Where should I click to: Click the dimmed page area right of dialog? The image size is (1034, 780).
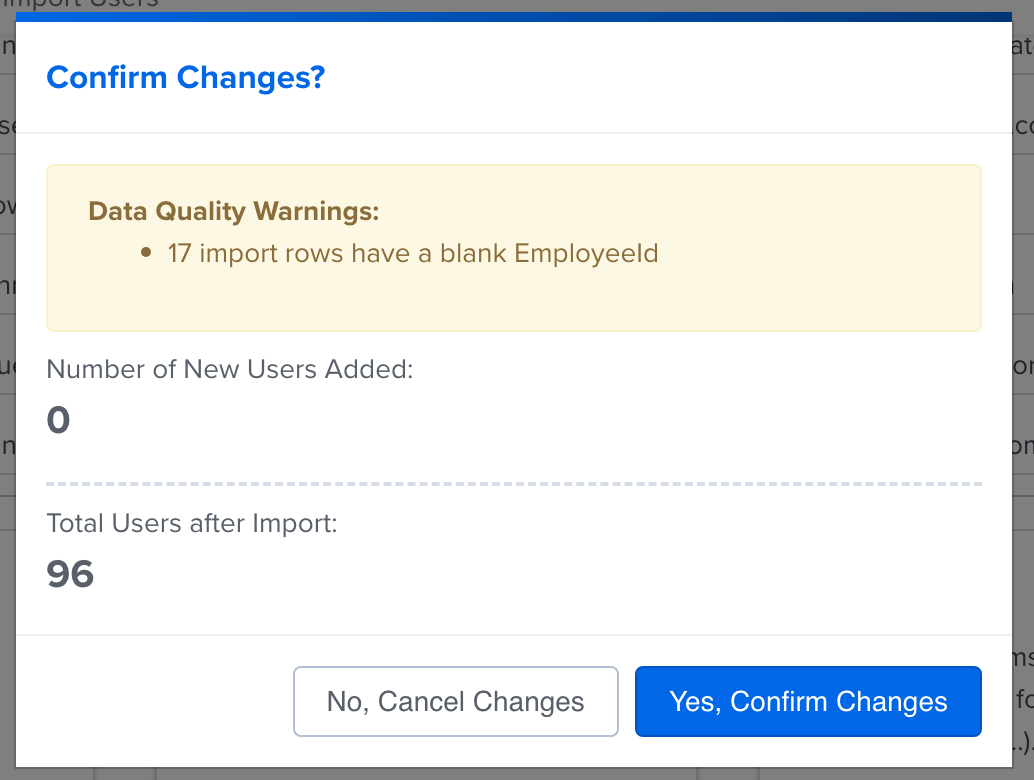(1026, 400)
